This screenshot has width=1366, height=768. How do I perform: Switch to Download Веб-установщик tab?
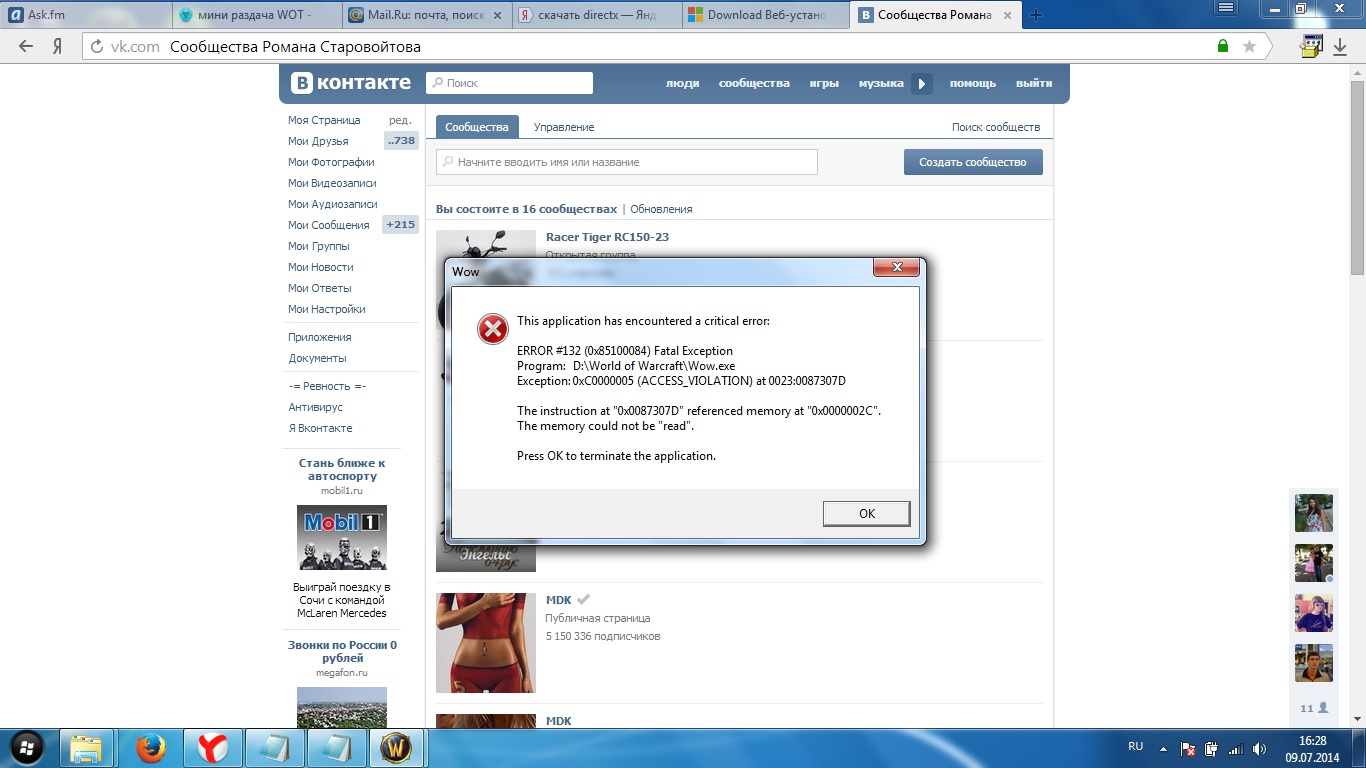coord(766,15)
